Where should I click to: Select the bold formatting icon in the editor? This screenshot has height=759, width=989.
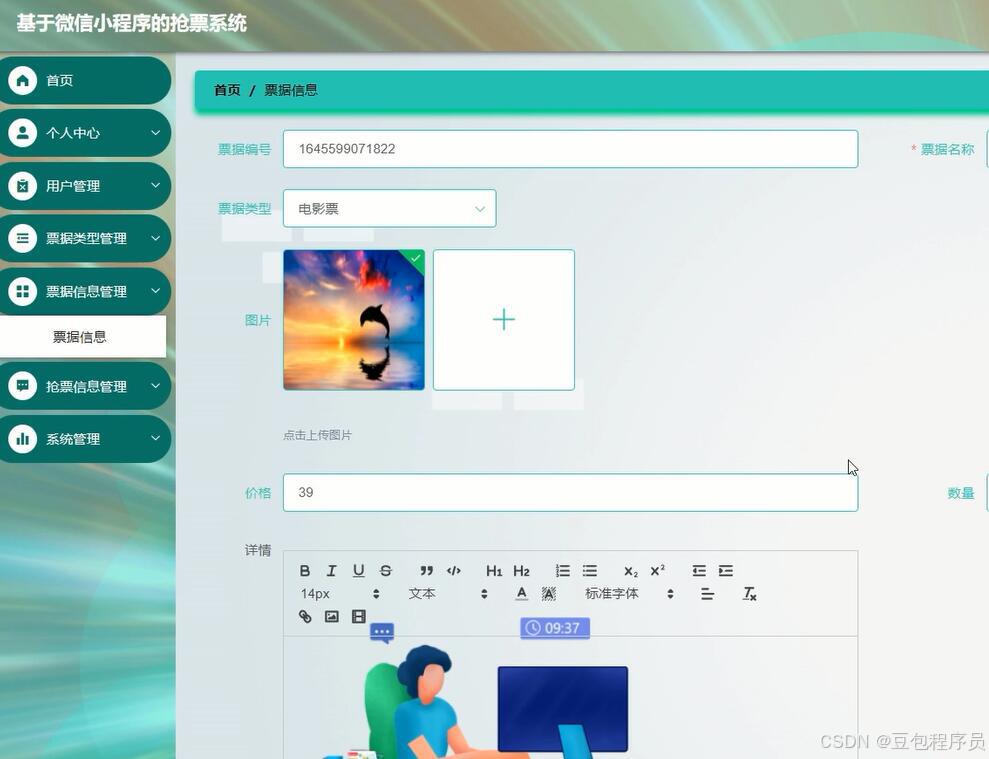coord(305,570)
